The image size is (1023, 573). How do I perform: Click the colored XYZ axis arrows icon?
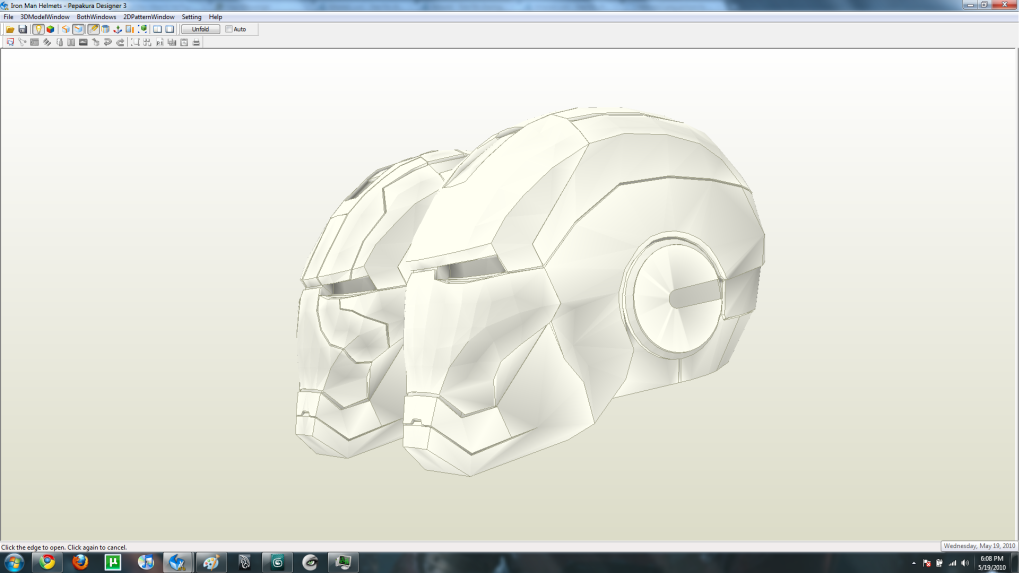117,29
